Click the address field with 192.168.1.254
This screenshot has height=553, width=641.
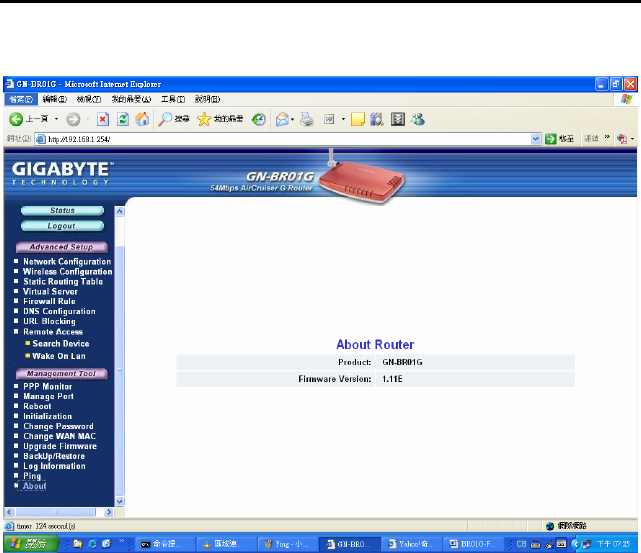283,139
